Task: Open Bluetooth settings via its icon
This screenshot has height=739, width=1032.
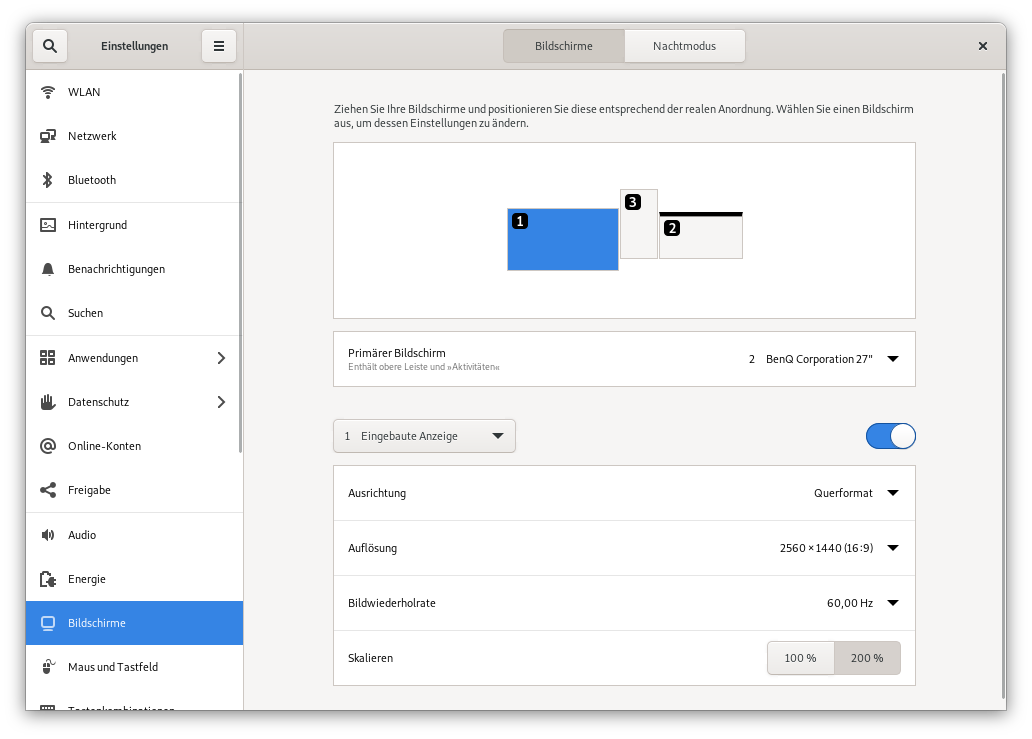Action: coord(47,180)
